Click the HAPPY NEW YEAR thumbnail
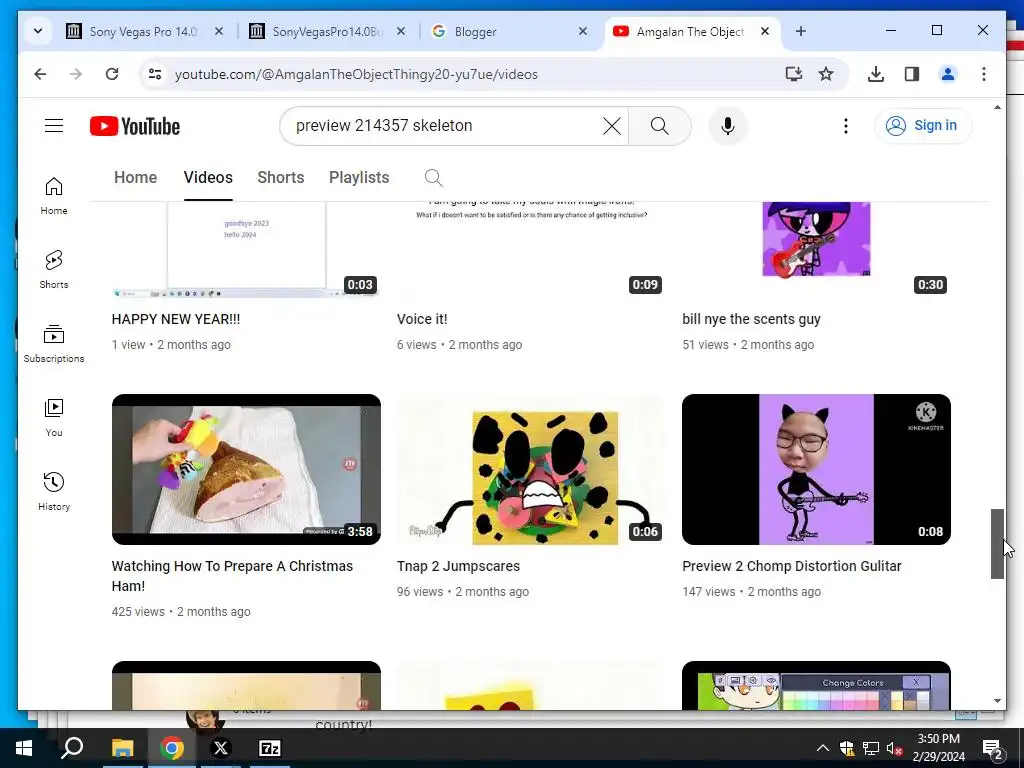Viewport: 1024px width, 768px height. click(246, 249)
